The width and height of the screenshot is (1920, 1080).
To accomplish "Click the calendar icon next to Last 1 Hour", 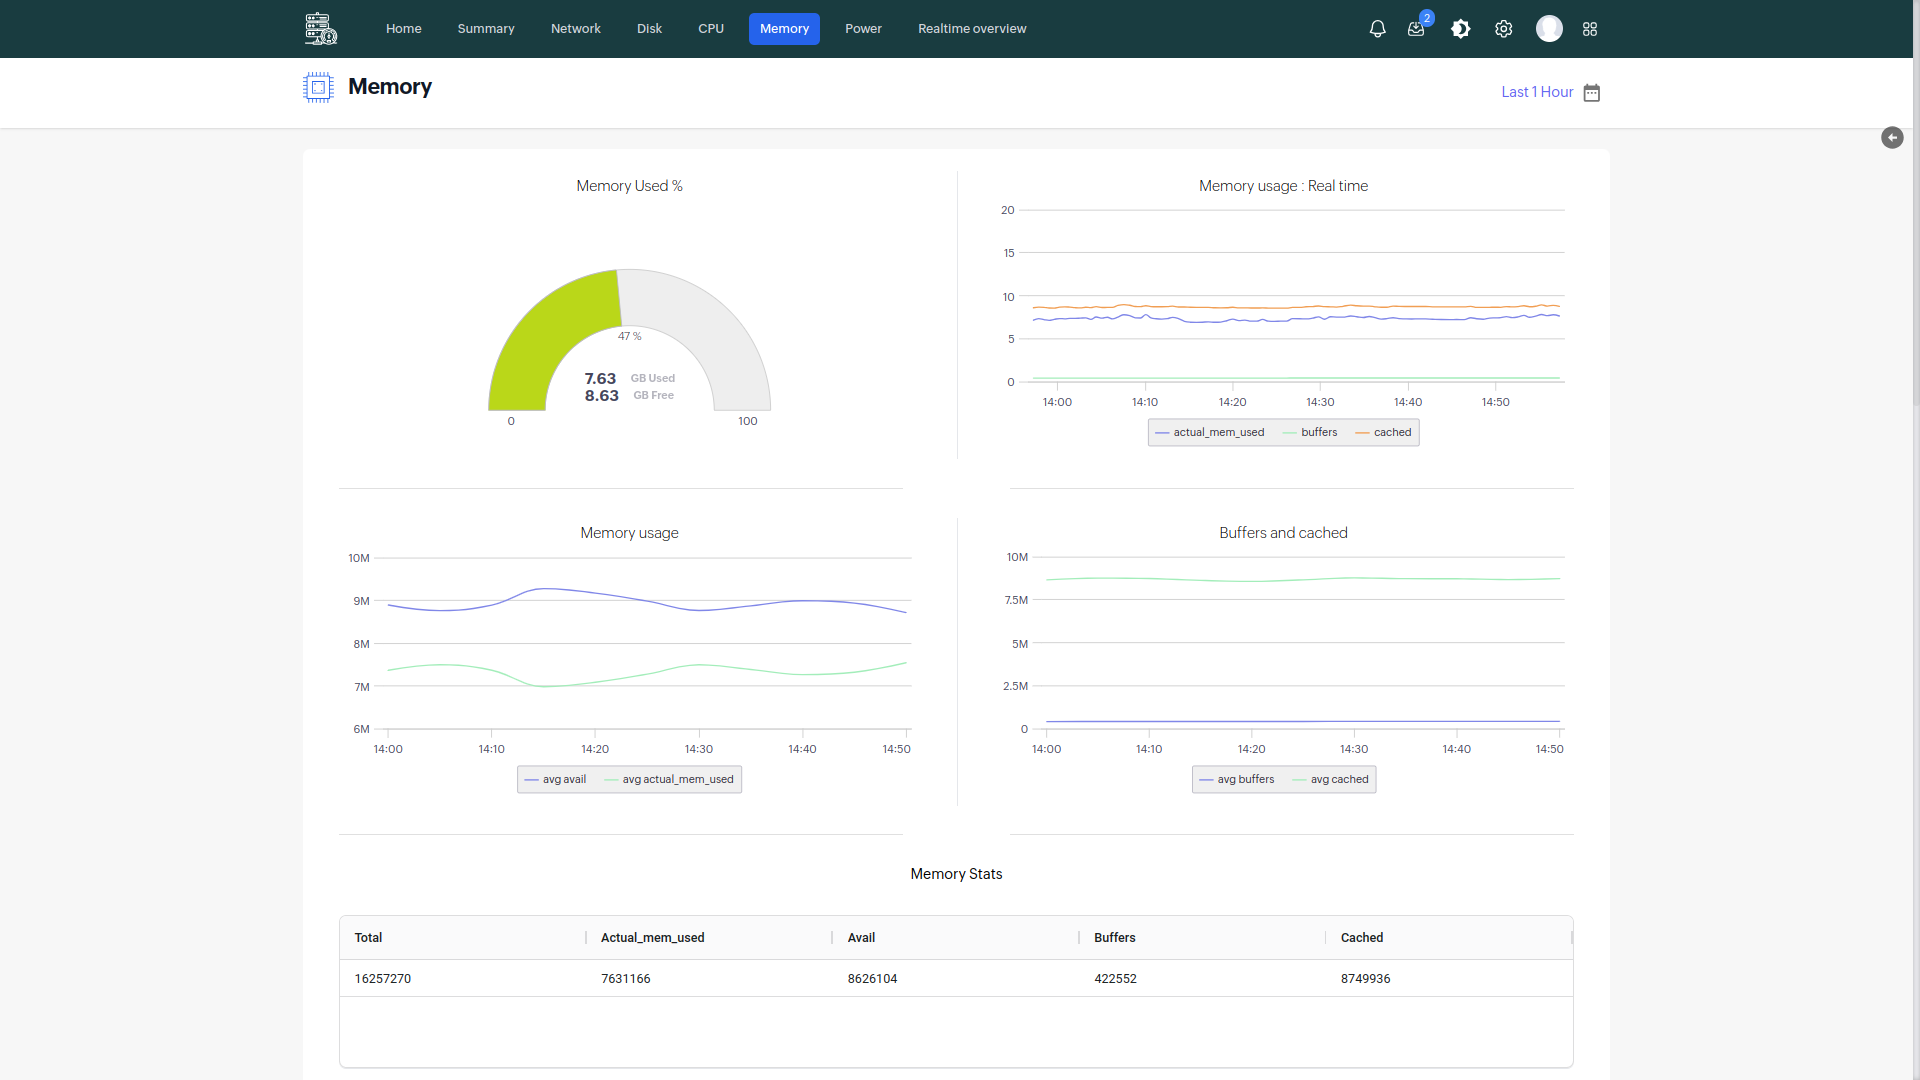I will click(1592, 92).
